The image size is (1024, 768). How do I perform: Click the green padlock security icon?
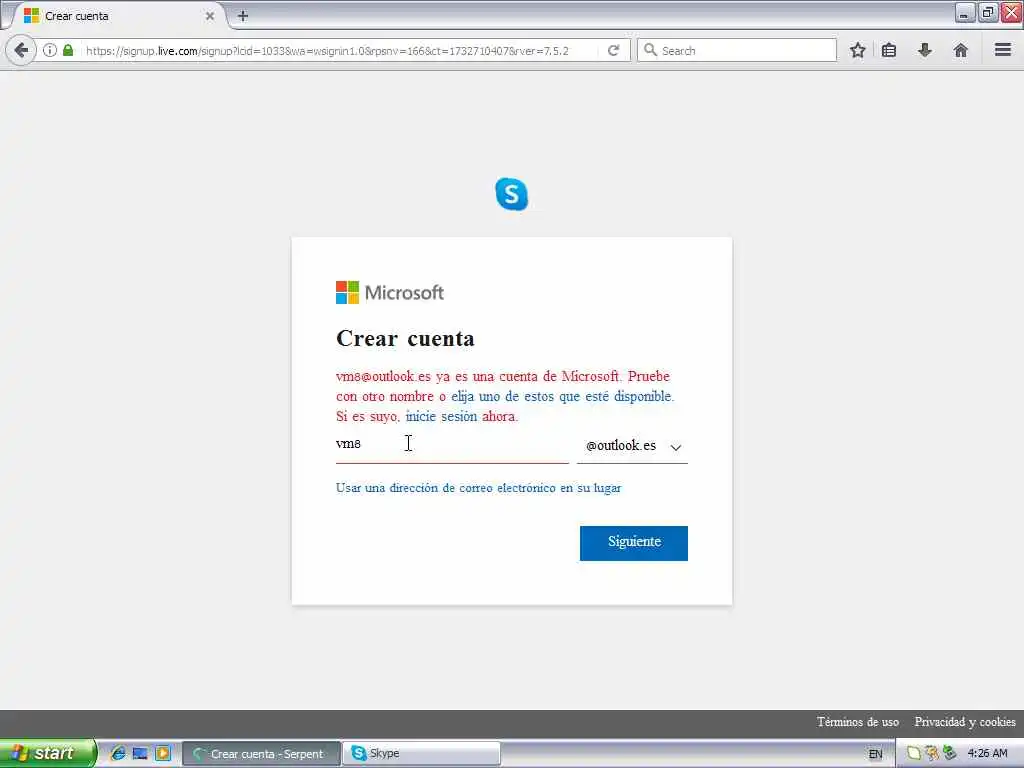coord(68,50)
